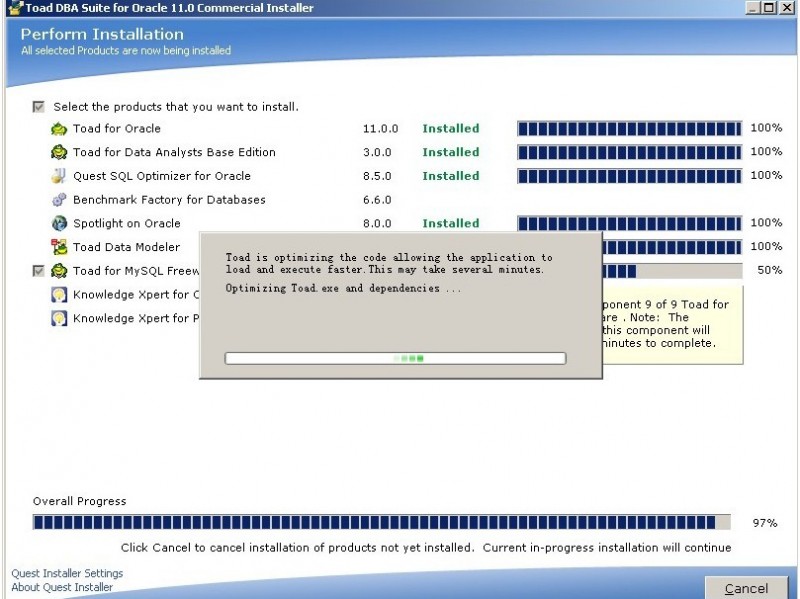Click the Cancel button
The height and width of the screenshot is (599, 800).
[746, 588]
